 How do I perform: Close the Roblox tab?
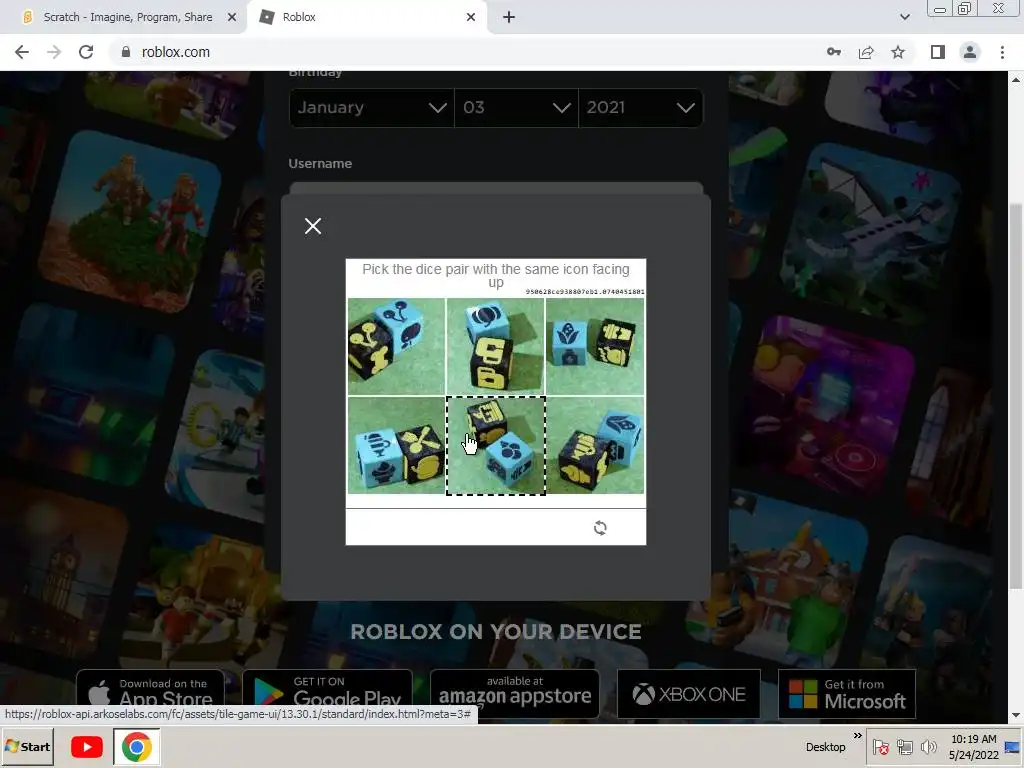pyautogui.click(x=471, y=17)
